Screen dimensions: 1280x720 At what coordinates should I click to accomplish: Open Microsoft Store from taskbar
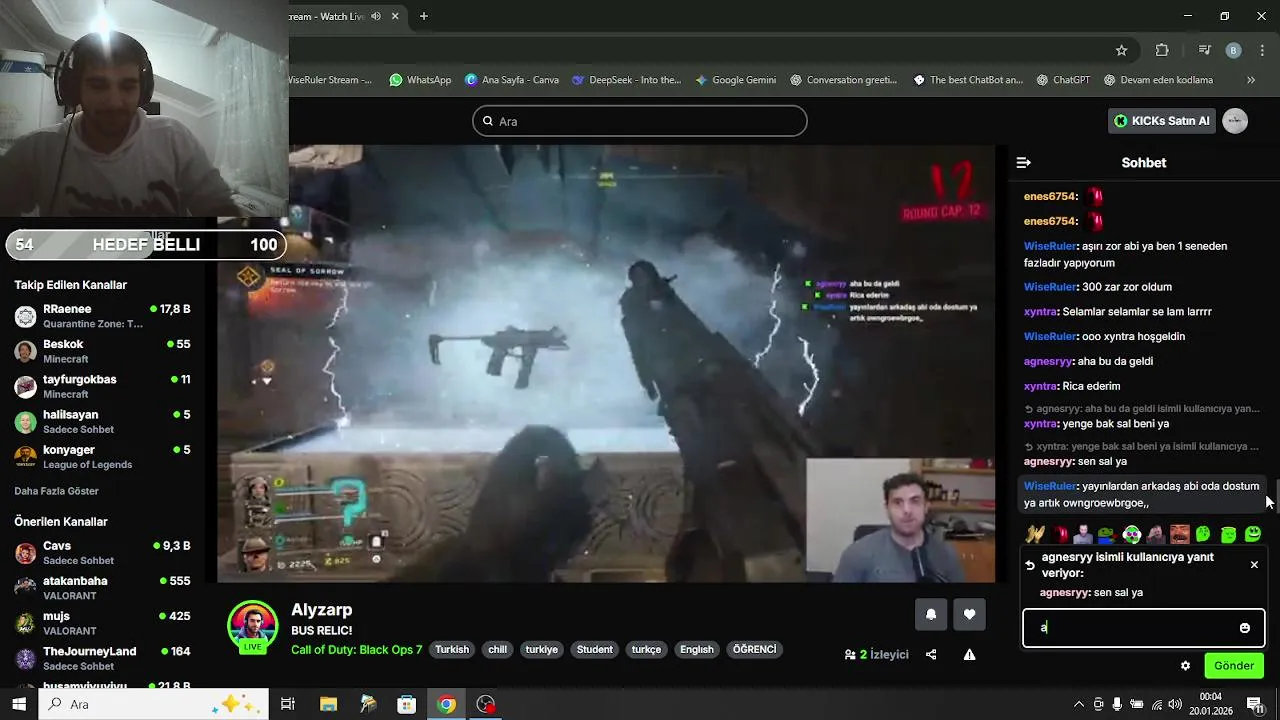[x=407, y=704]
